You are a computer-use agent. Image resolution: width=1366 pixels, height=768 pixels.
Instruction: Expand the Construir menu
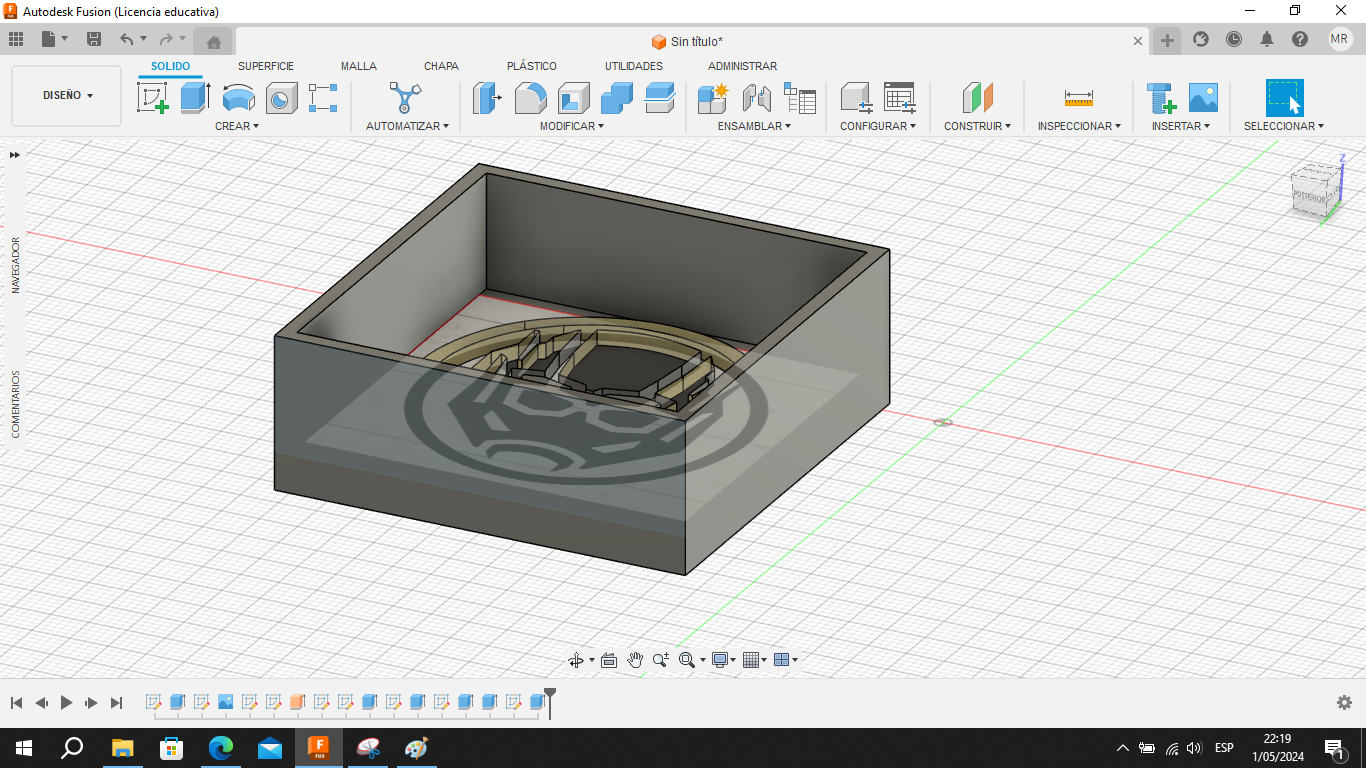(x=977, y=126)
